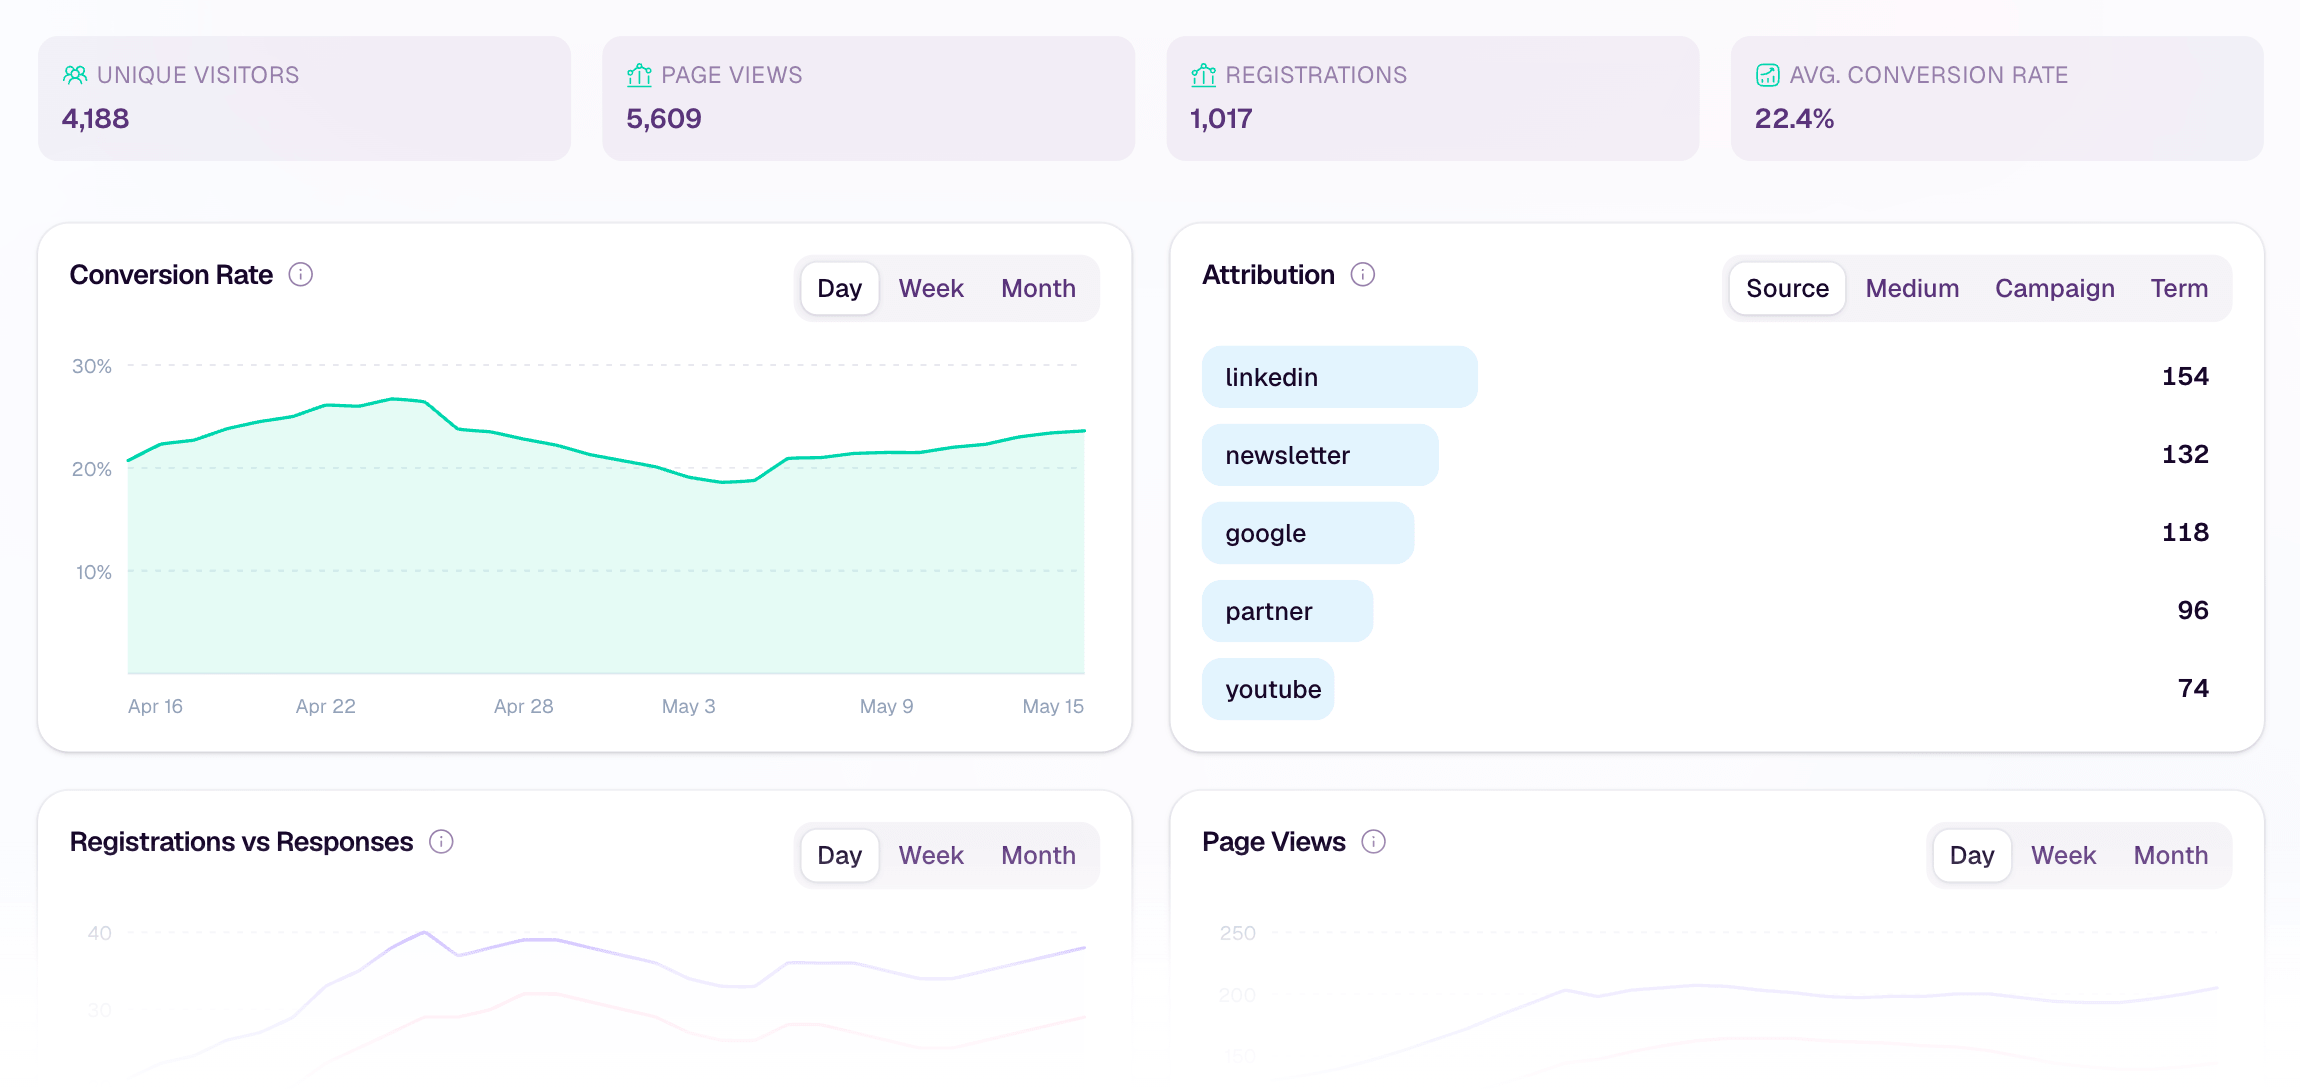Image resolution: width=2300 pixels, height=1090 pixels.
Task: Click the 30% axis label
Action: (x=92, y=366)
